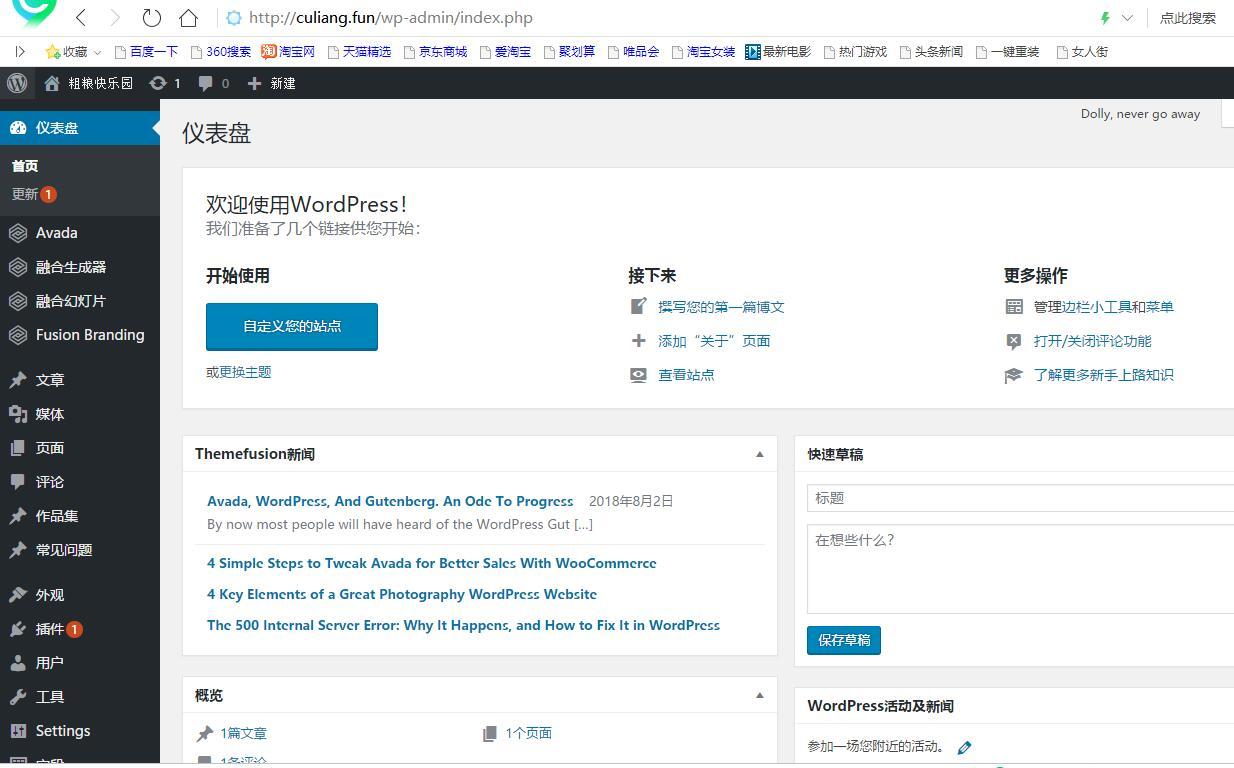1234x768 pixels.
Task: Open the 插件 plugins menu
Action: 80,629
